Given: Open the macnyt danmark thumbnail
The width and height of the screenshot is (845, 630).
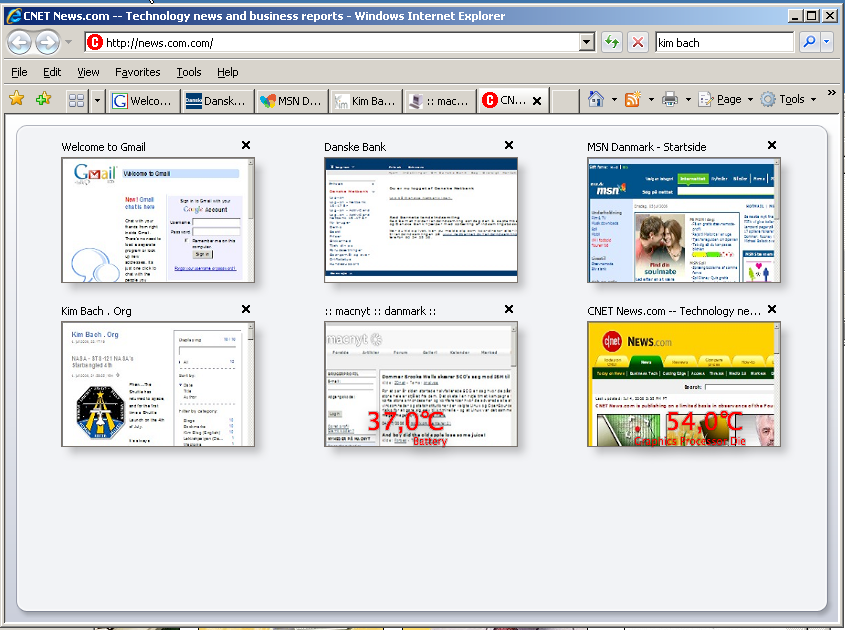Looking at the screenshot, I should click(x=421, y=384).
